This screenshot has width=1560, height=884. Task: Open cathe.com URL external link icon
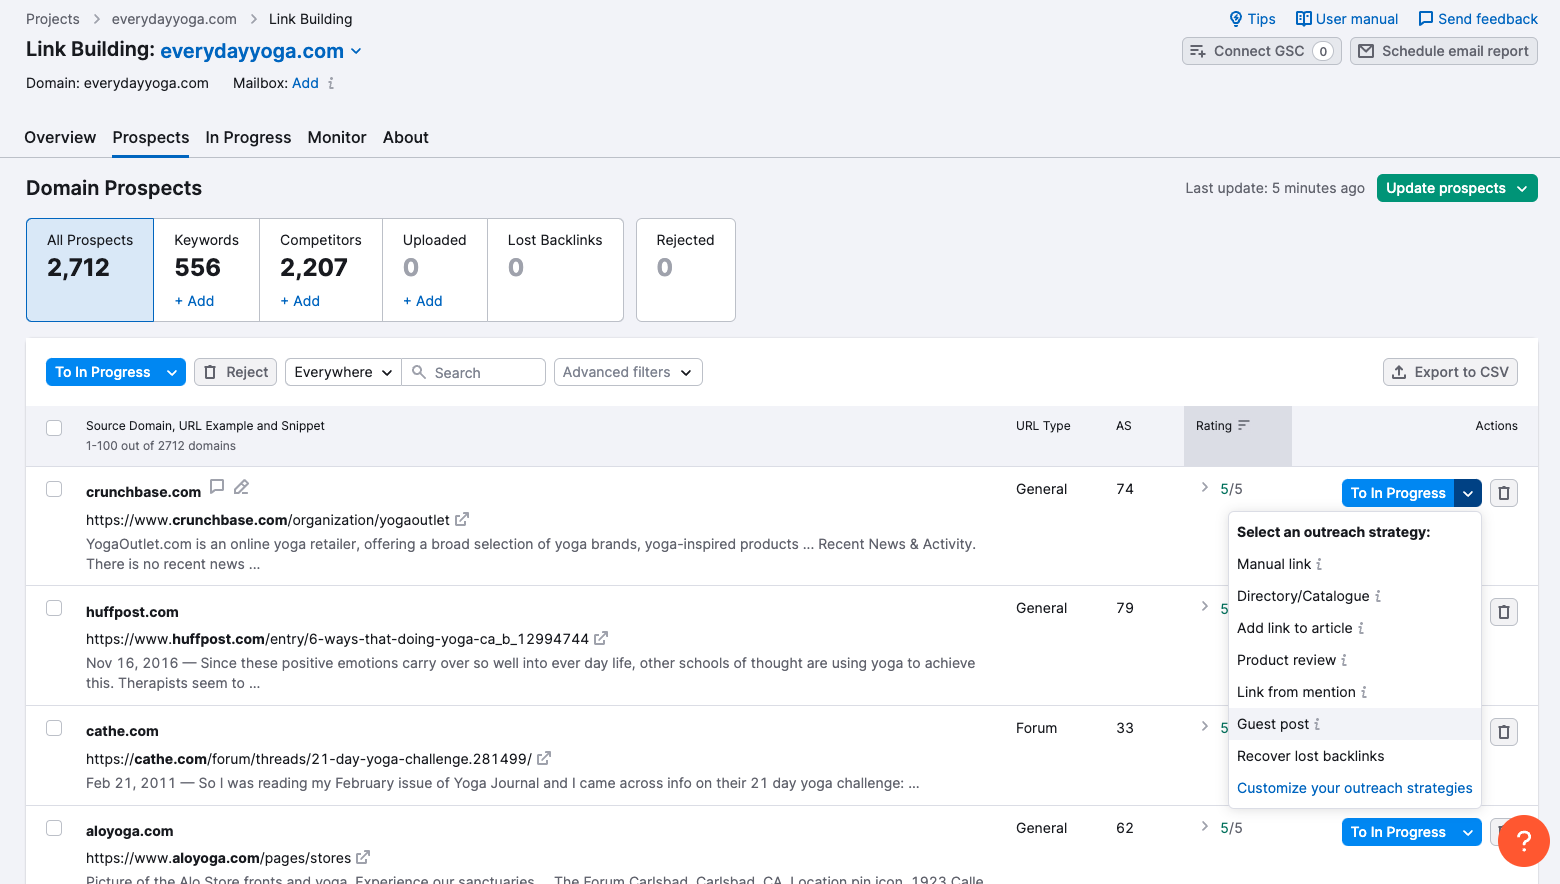click(544, 759)
